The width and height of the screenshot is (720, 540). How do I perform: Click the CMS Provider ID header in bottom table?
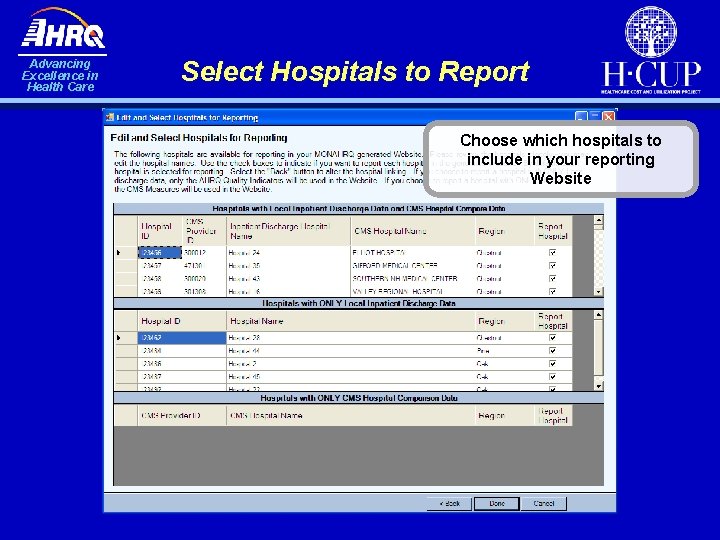coord(182,416)
